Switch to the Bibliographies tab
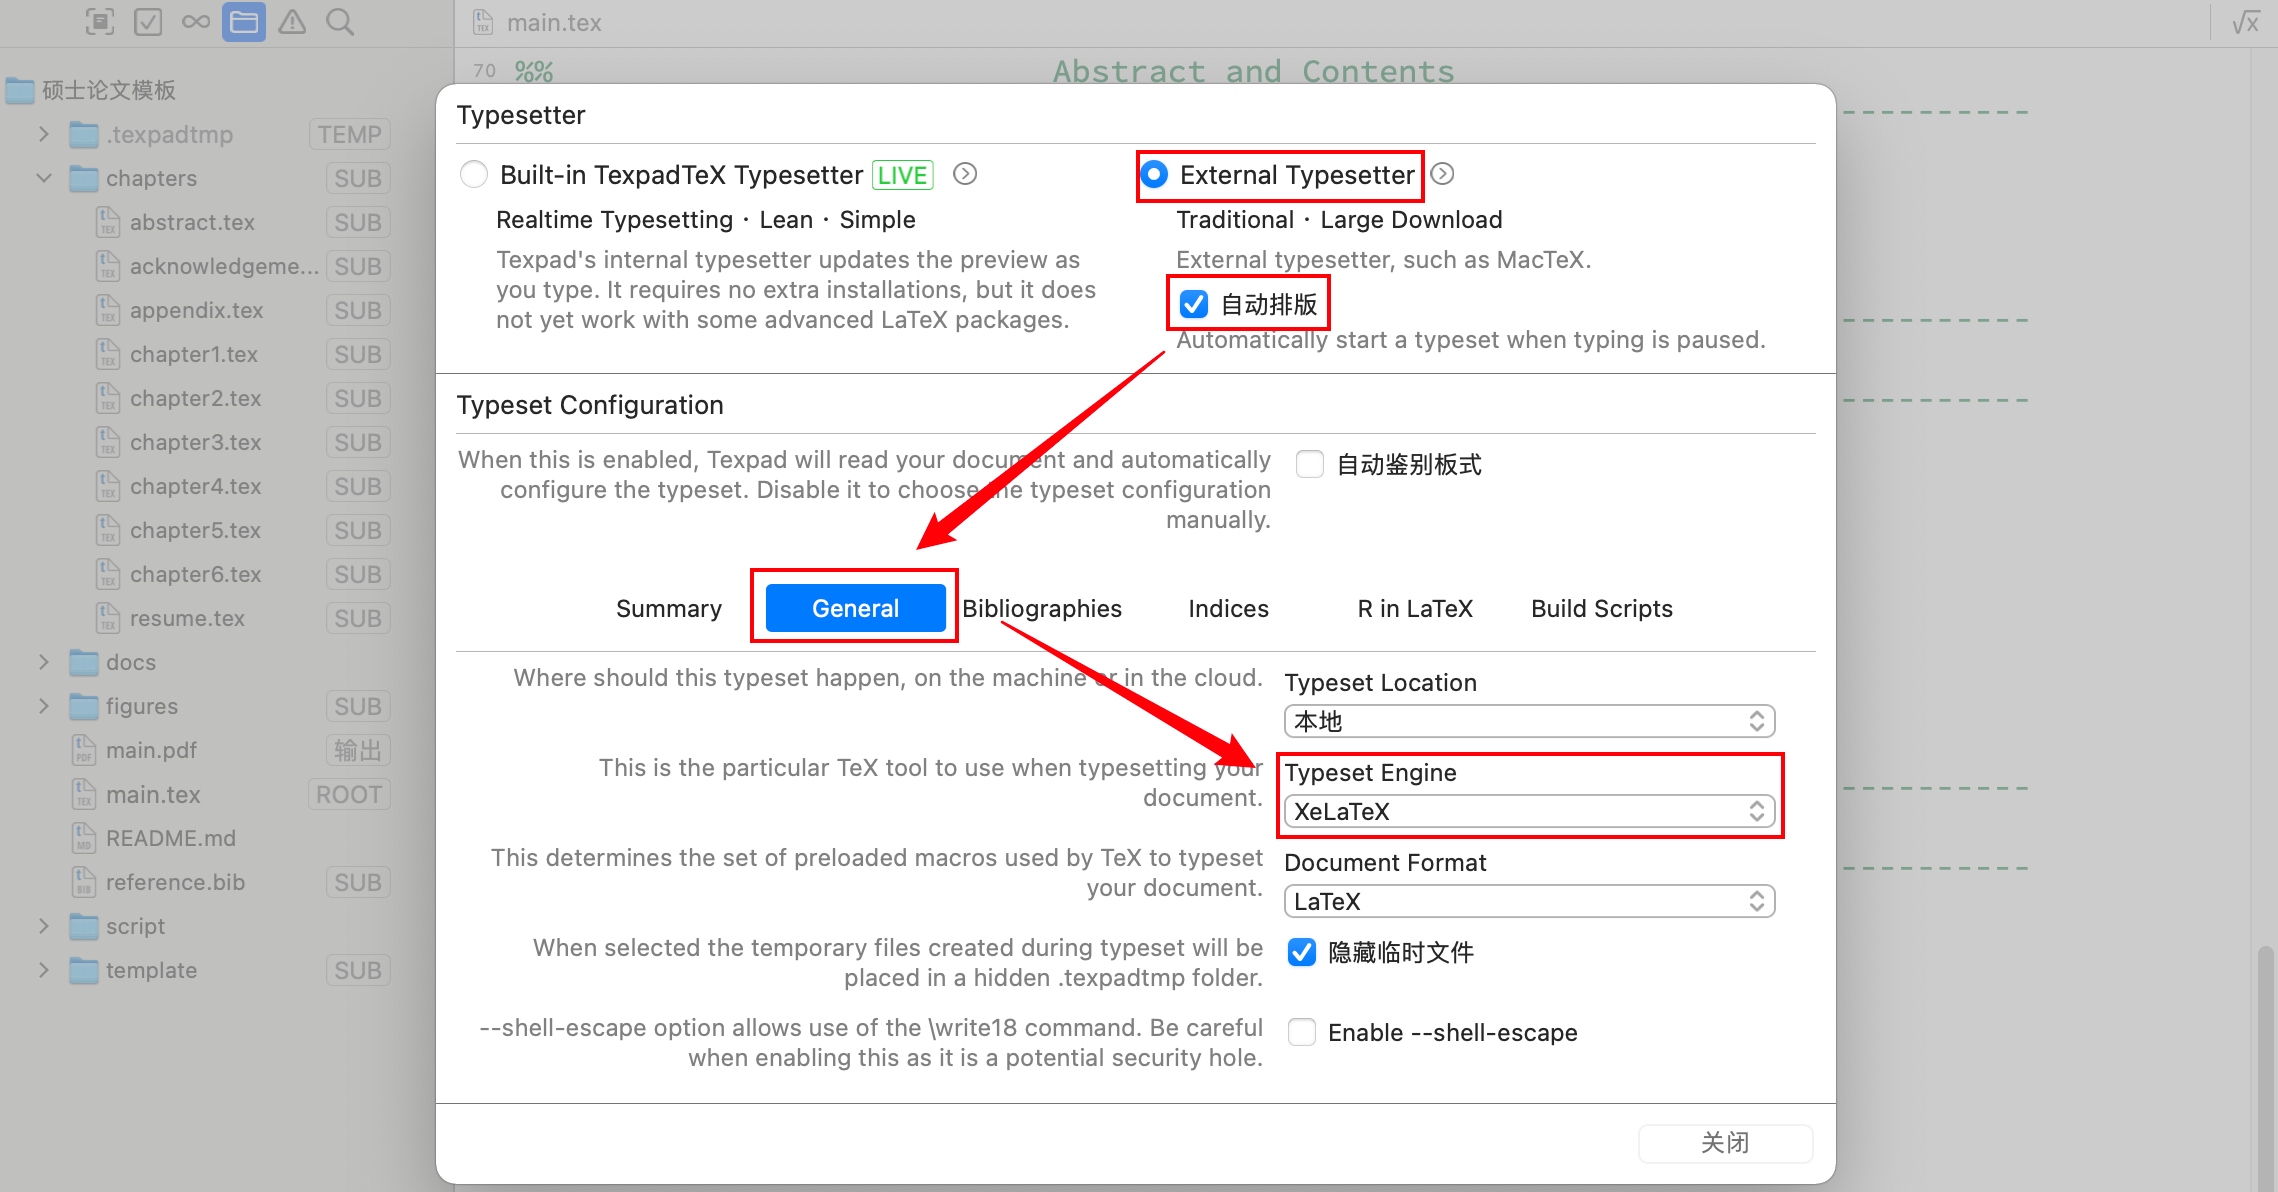Viewport: 2278px width, 1192px height. (x=1042, y=608)
